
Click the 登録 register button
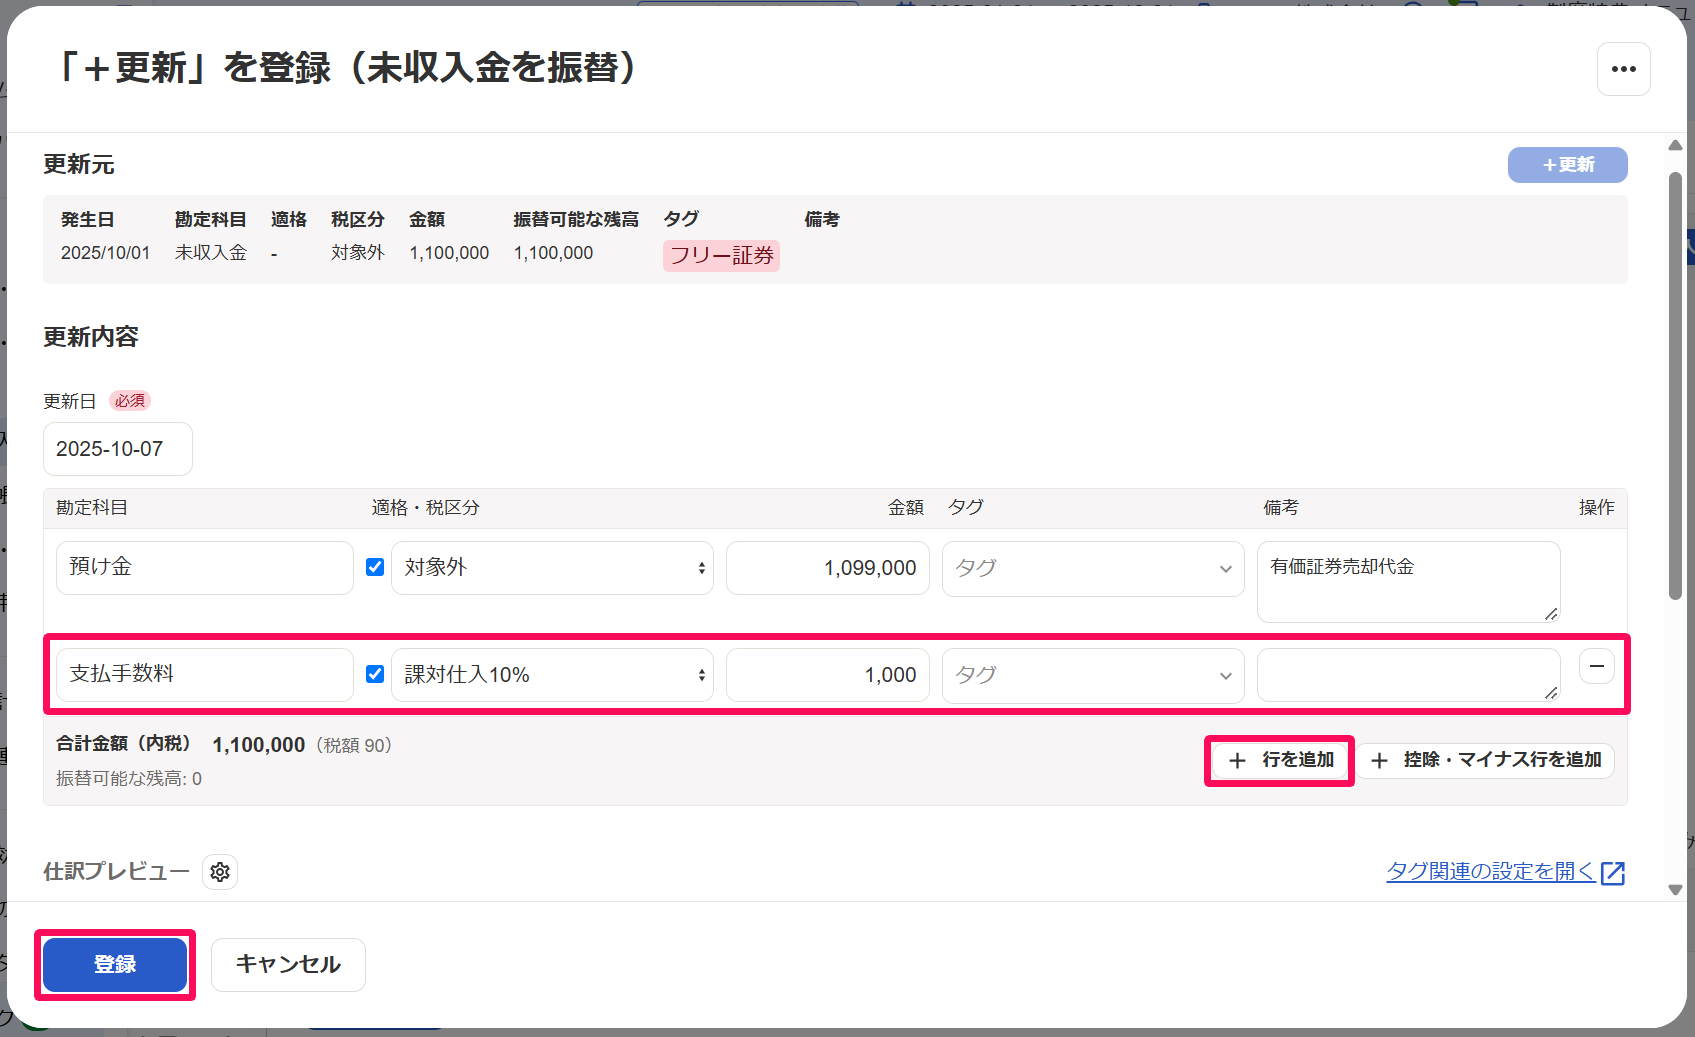(115, 964)
